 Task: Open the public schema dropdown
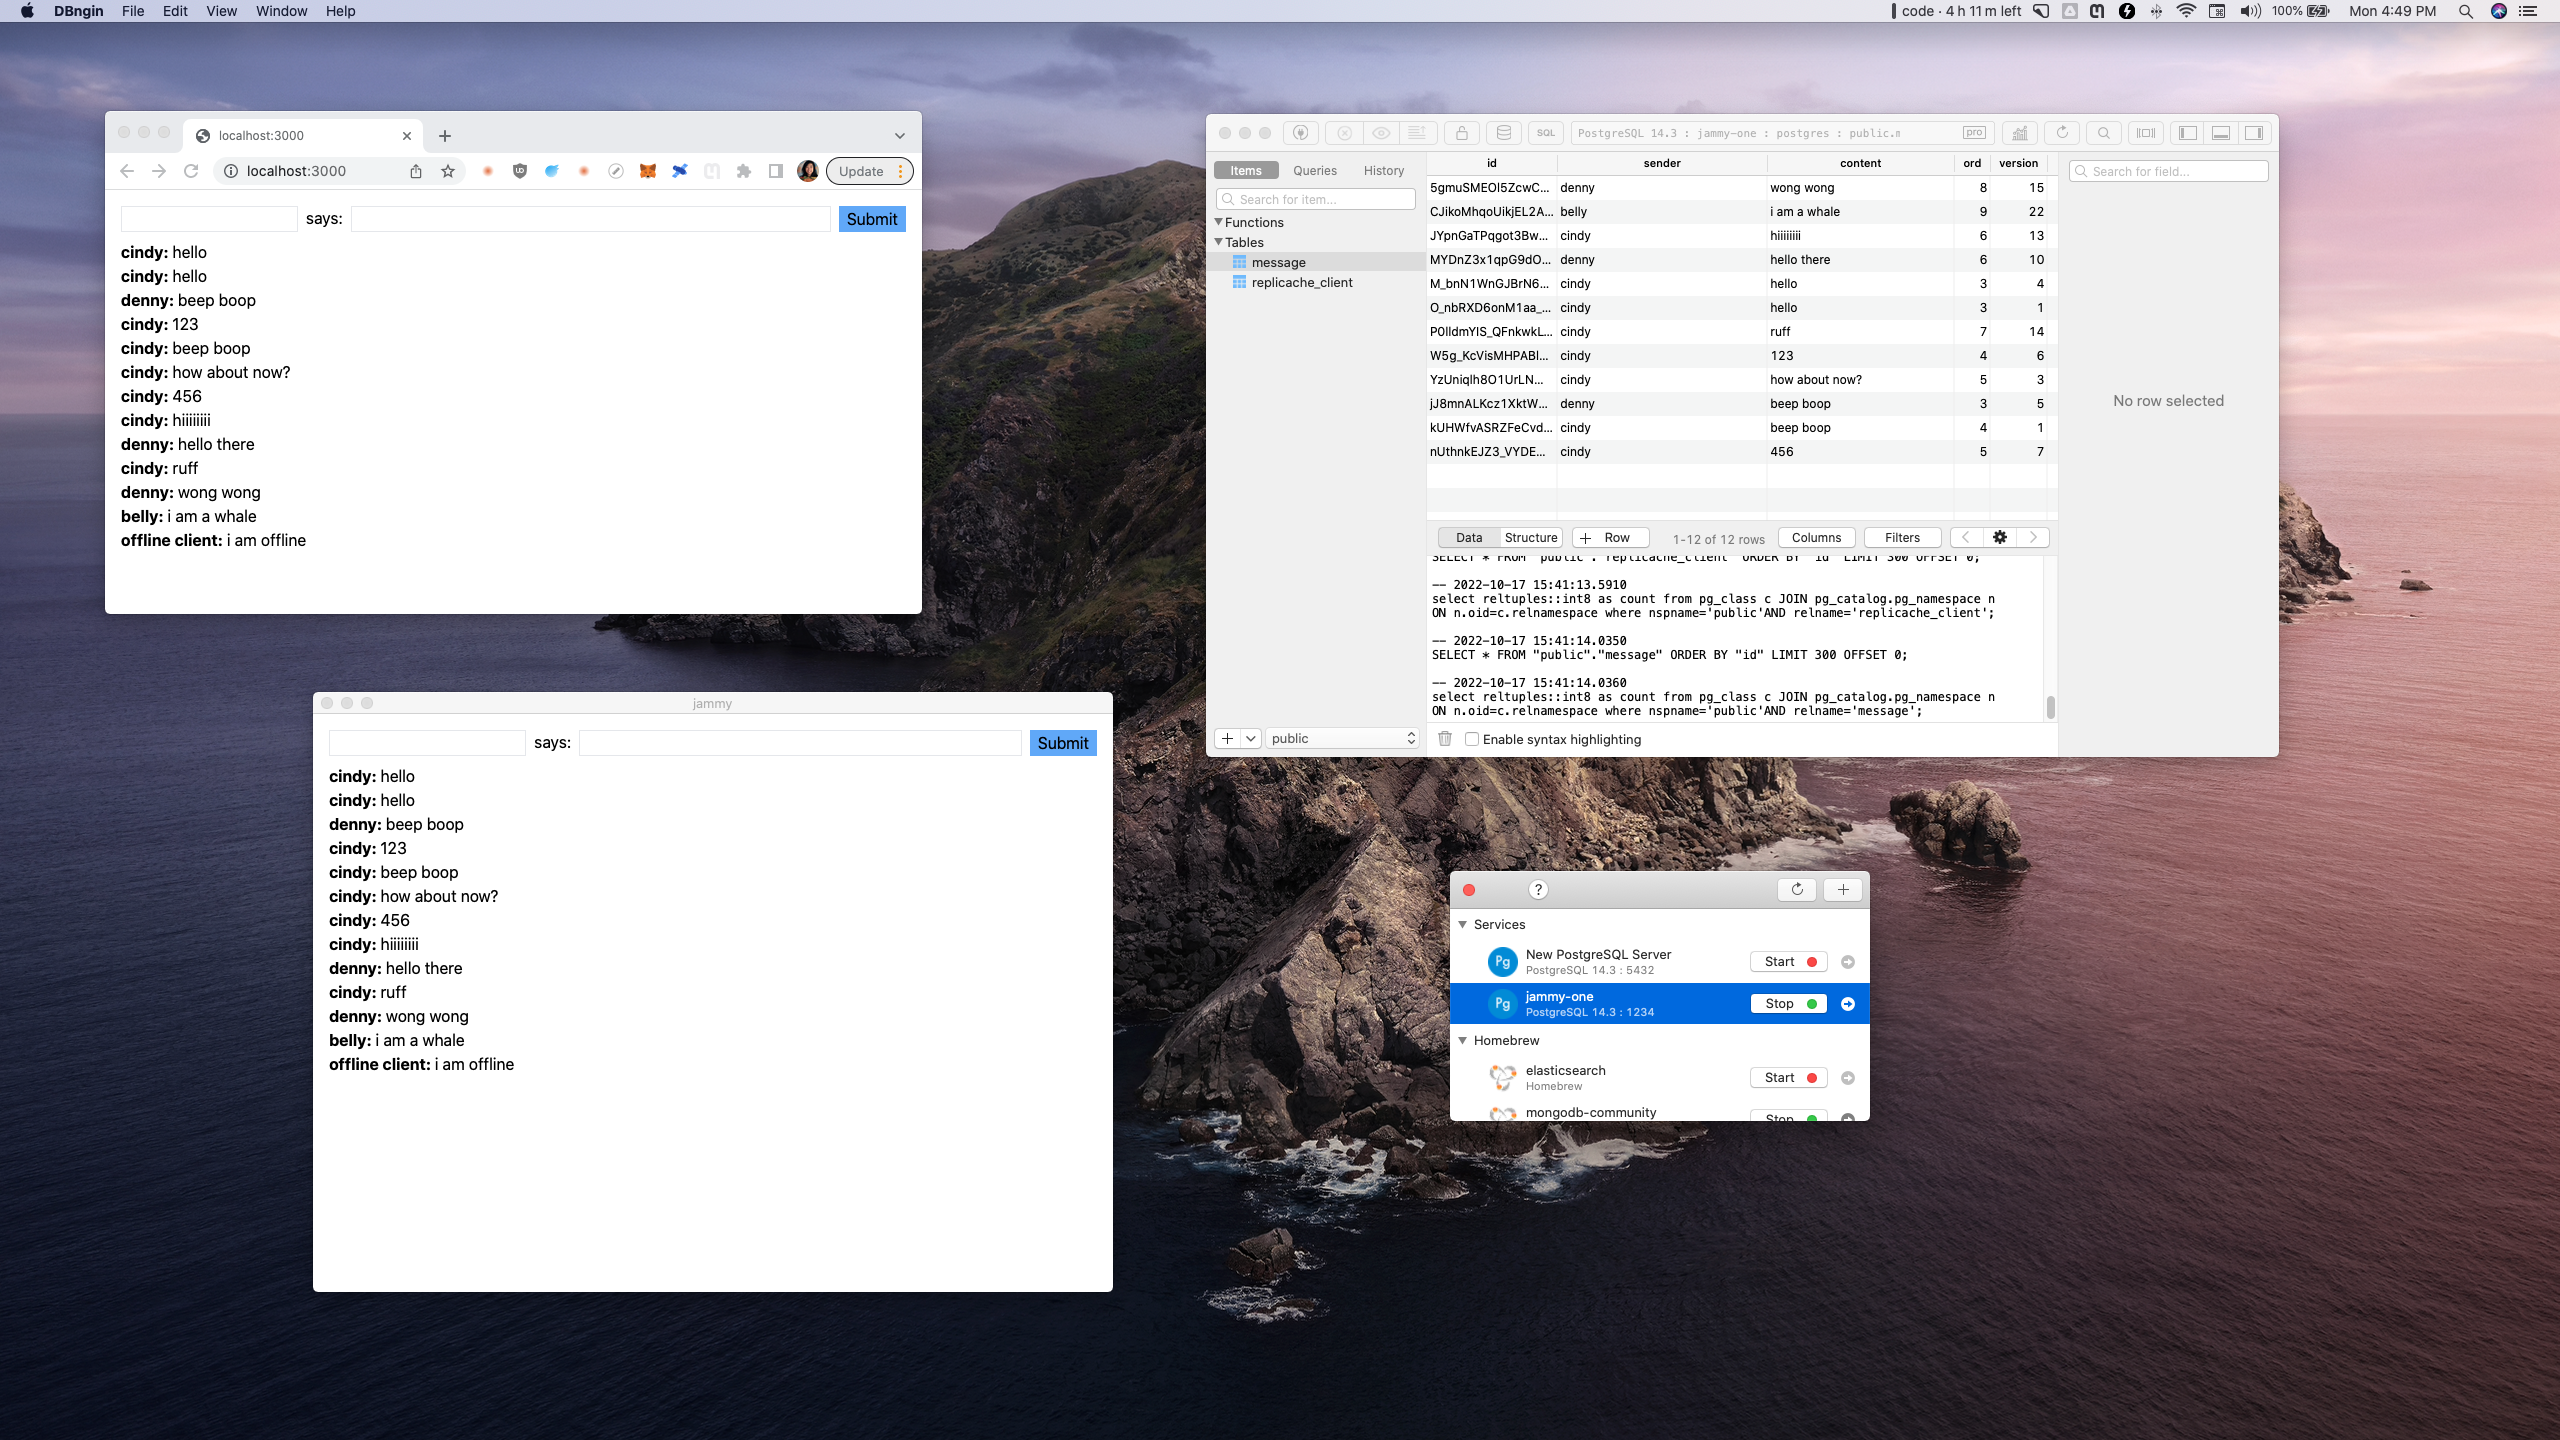tap(1343, 738)
